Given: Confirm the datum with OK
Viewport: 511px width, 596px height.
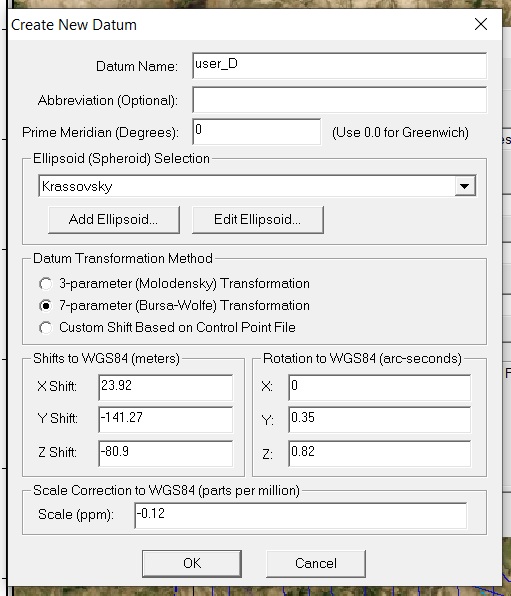Looking at the screenshot, I should [192, 563].
